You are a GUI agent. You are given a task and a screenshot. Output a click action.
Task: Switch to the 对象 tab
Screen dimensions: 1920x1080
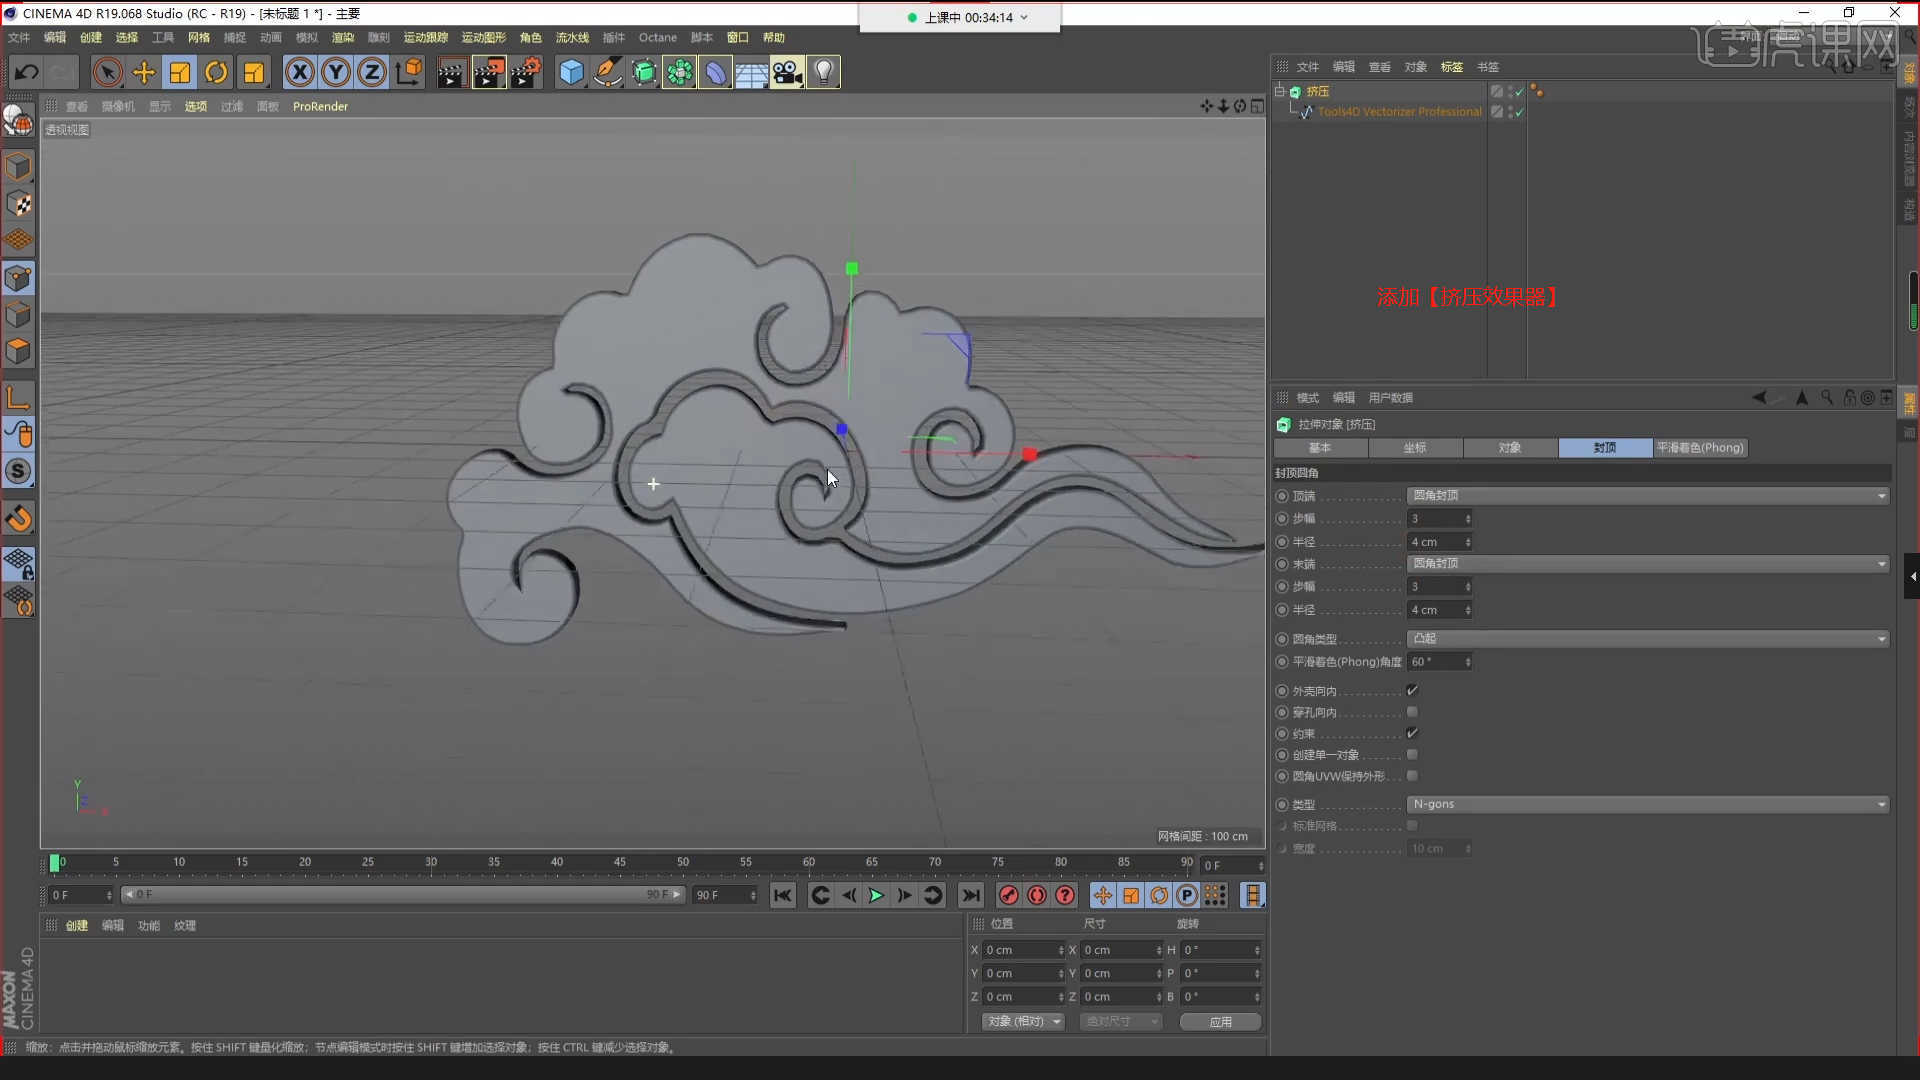pyautogui.click(x=1510, y=448)
